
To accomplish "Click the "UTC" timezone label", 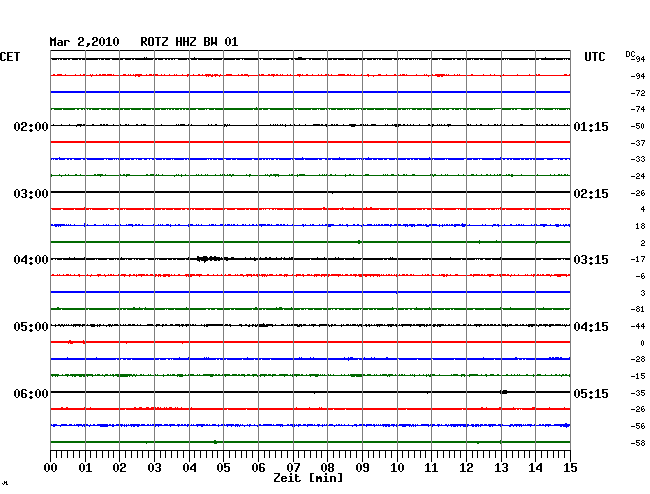I will coord(594,57).
